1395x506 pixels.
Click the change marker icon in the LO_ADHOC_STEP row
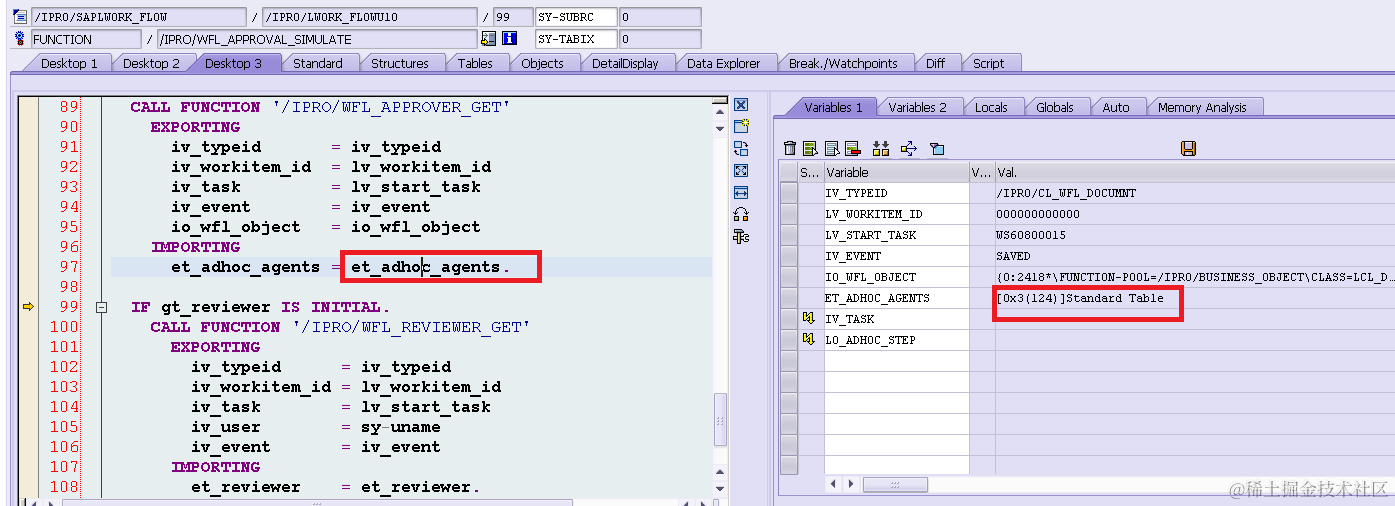pos(808,340)
